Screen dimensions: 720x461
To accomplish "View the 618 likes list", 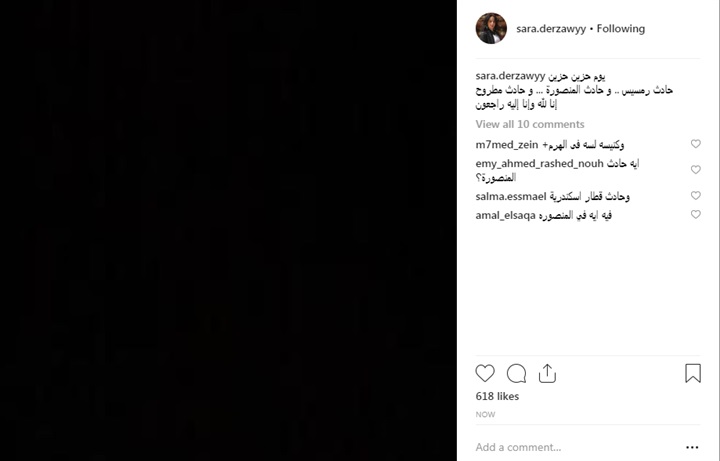I will click(x=497, y=396).
